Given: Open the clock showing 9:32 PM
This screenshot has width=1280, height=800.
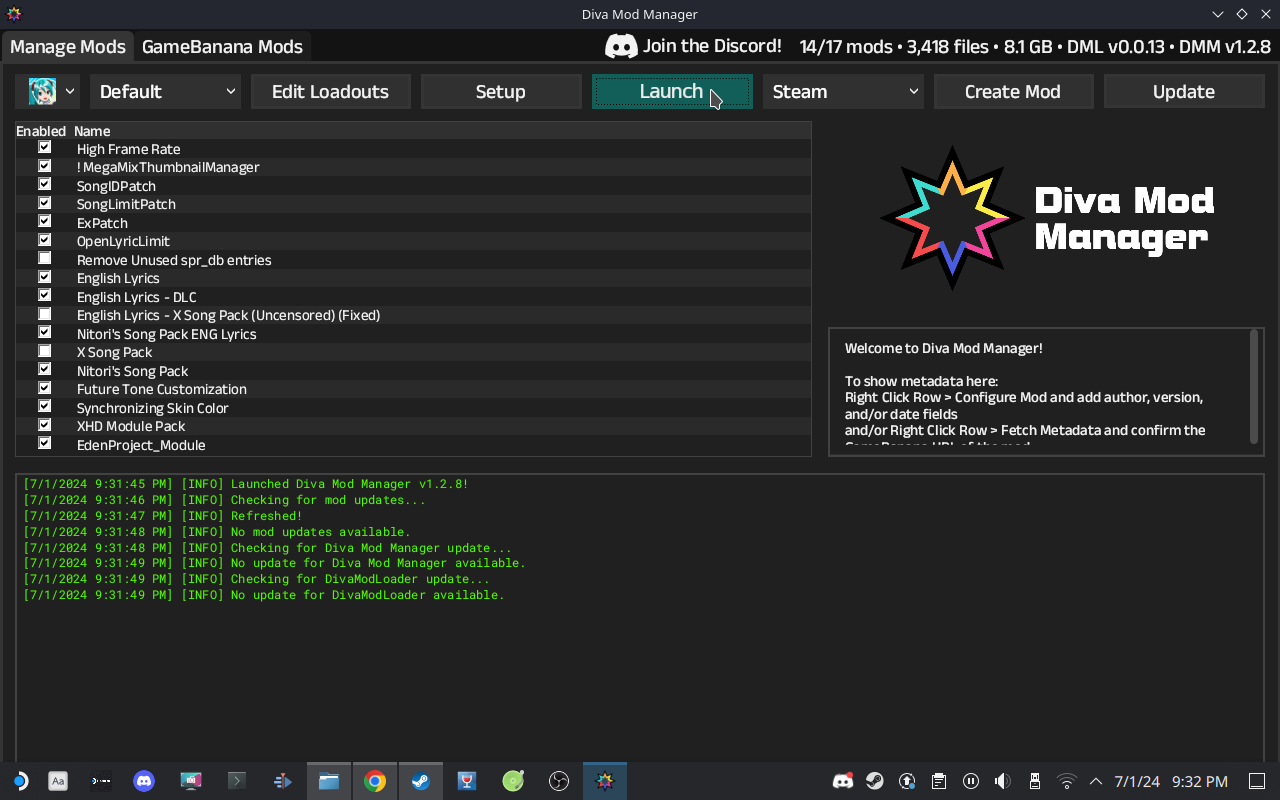Looking at the screenshot, I should (x=1200, y=781).
